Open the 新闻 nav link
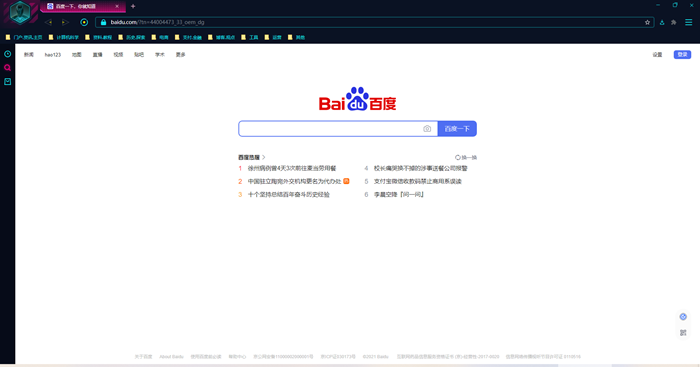The height and width of the screenshot is (367, 700). 29,54
